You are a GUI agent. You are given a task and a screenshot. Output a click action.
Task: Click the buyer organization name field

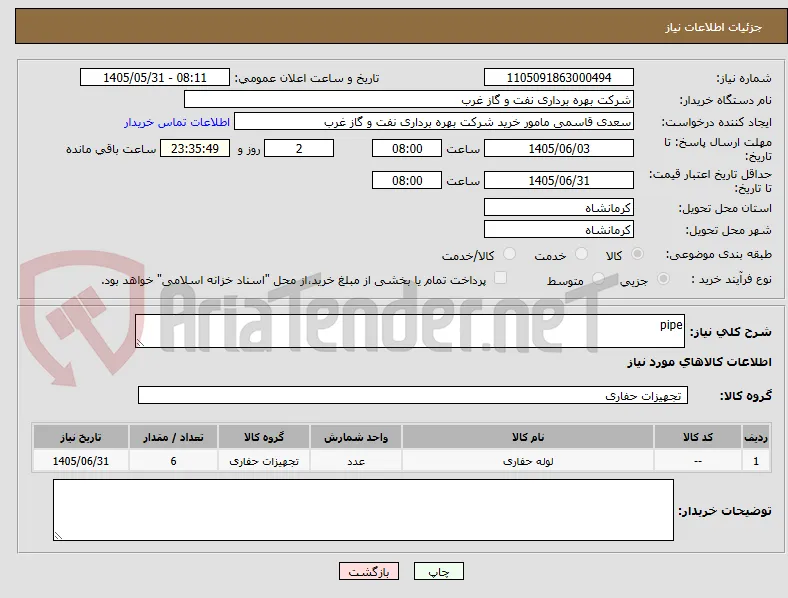409,99
